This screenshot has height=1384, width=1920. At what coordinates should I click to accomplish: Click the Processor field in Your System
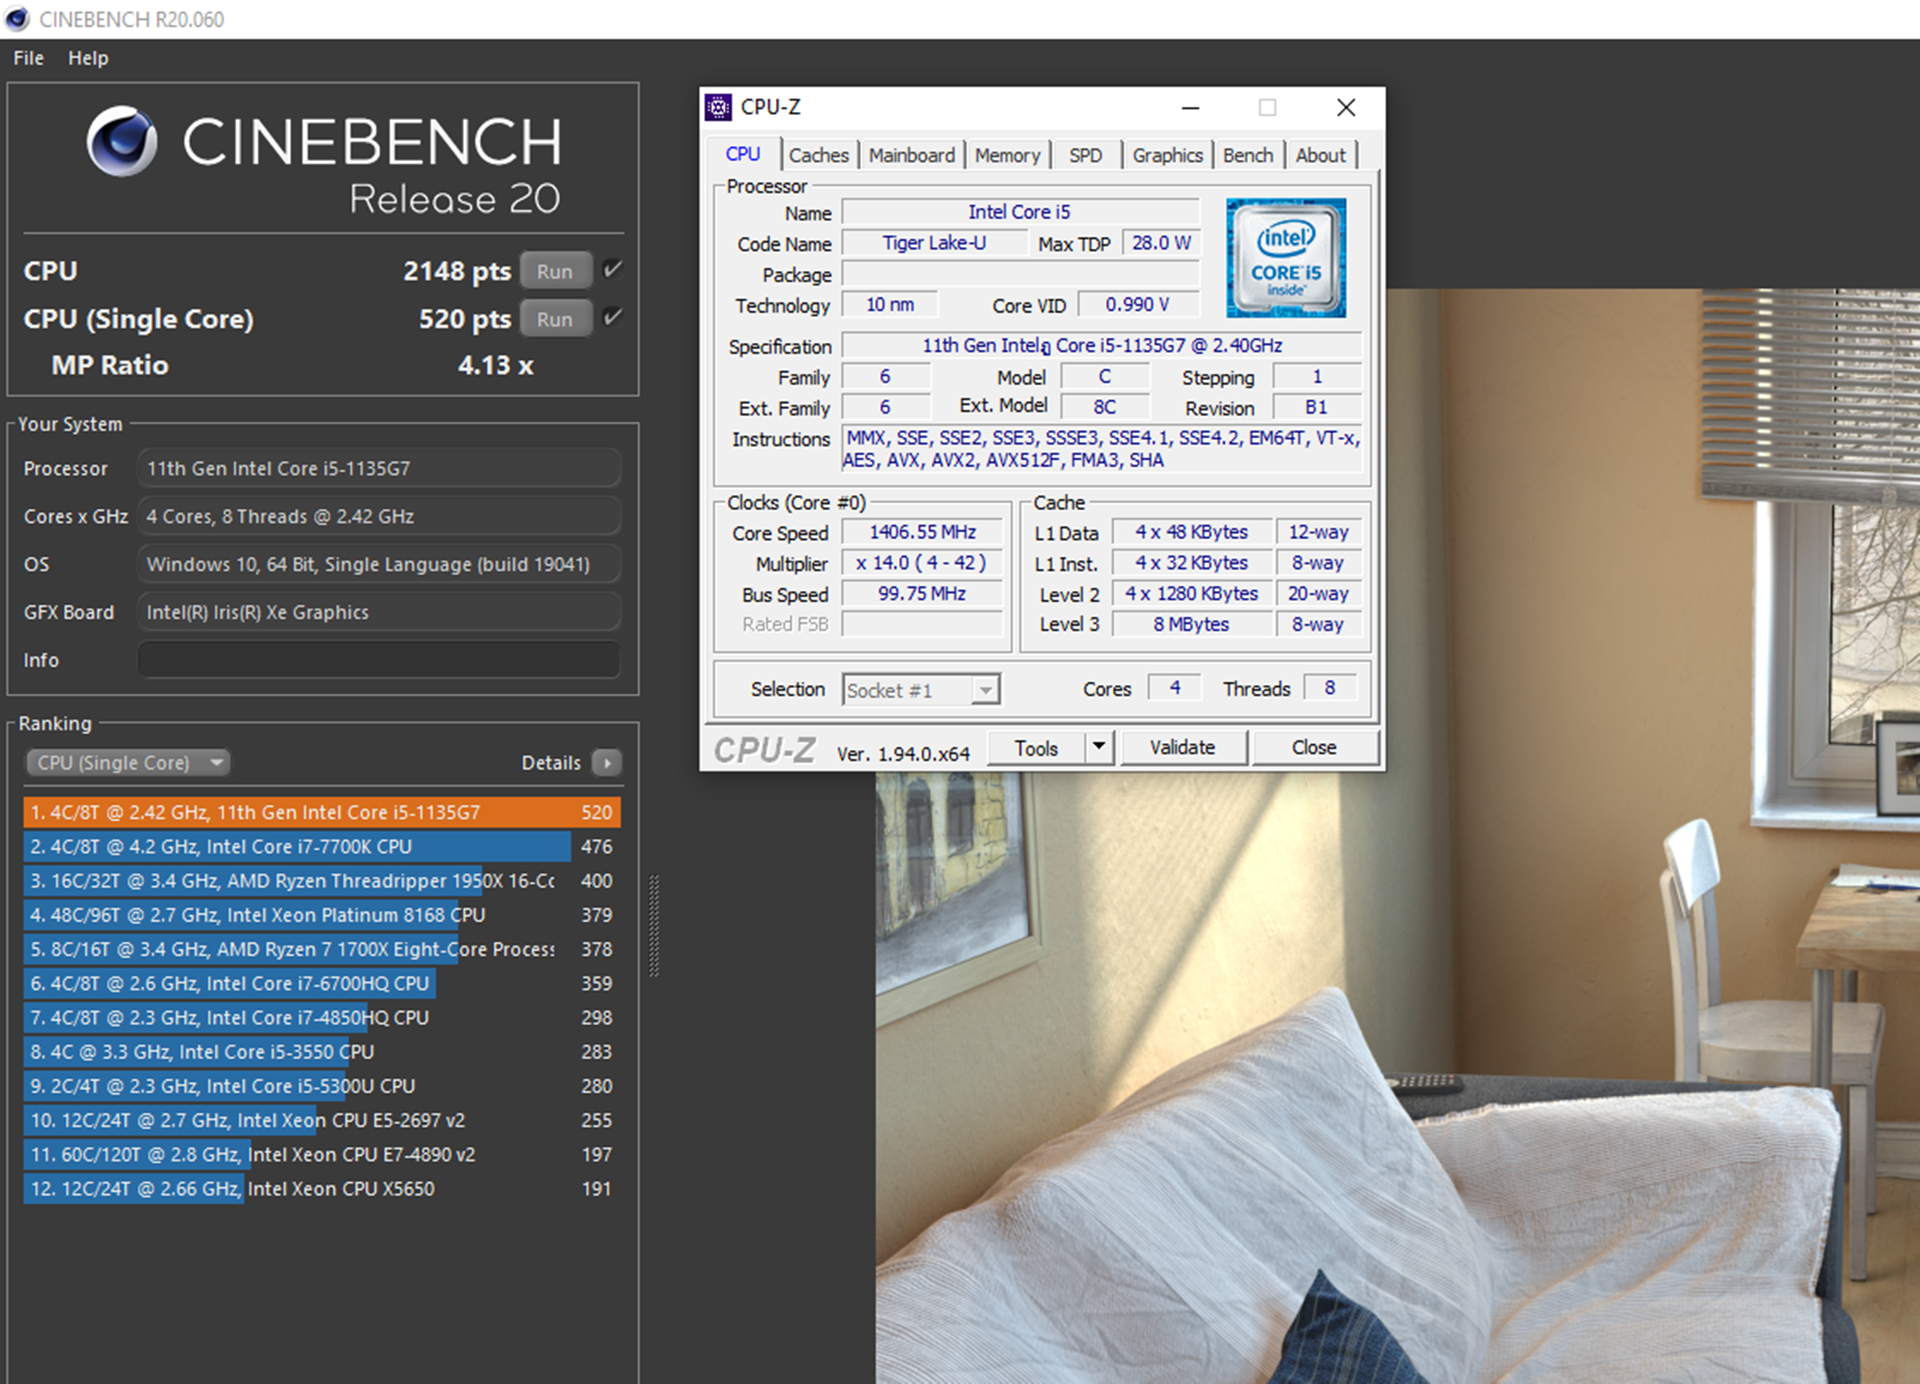point(379,468)
